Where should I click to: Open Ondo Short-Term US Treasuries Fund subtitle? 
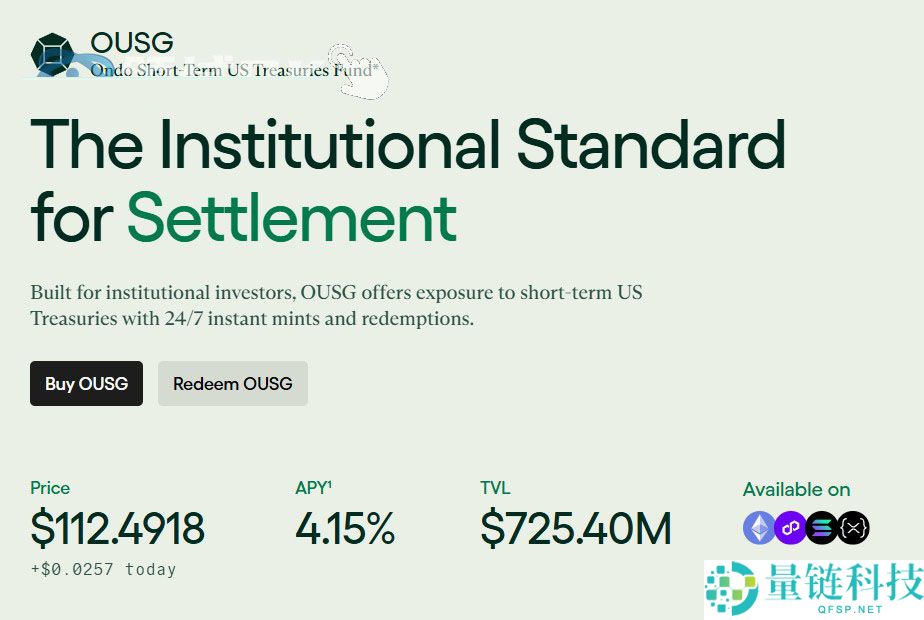(234, 70)
